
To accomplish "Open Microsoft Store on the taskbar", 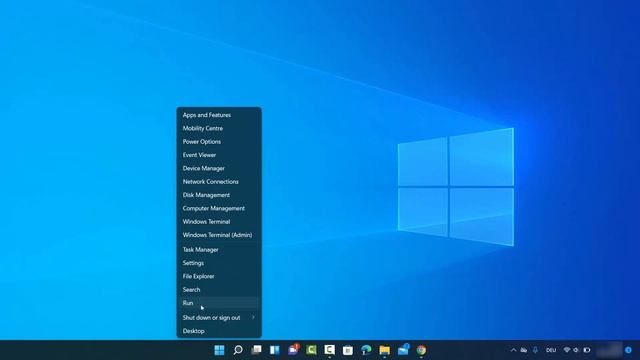I will (348, 350).
